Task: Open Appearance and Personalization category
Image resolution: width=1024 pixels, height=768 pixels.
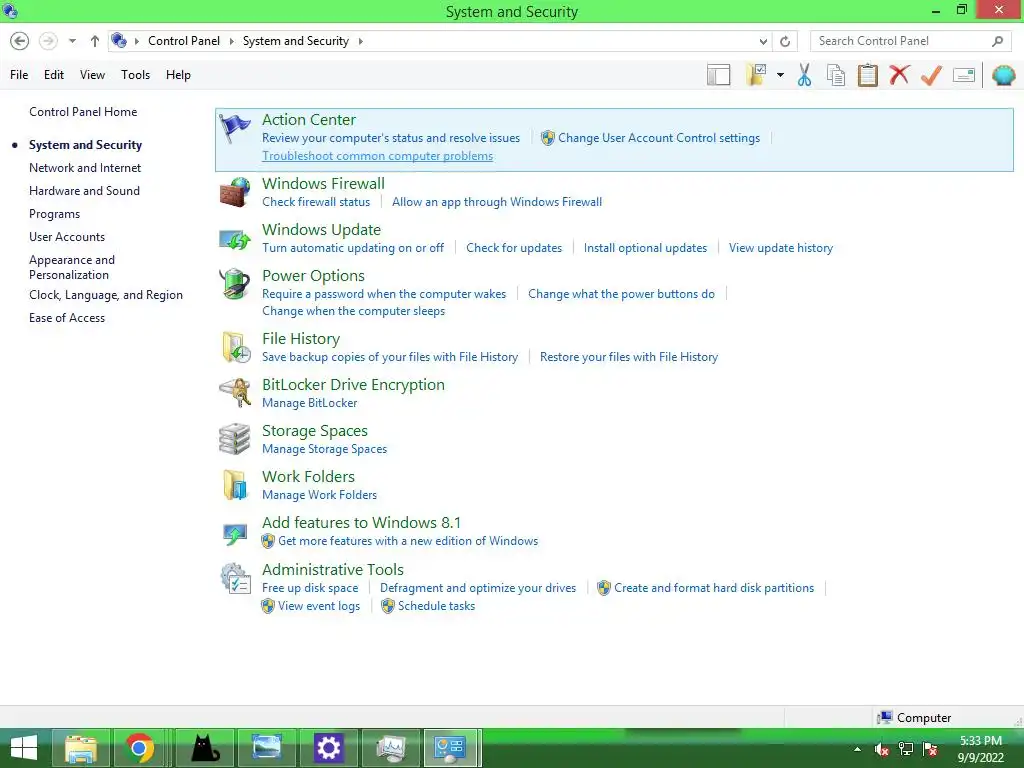Action: point(72,267)
